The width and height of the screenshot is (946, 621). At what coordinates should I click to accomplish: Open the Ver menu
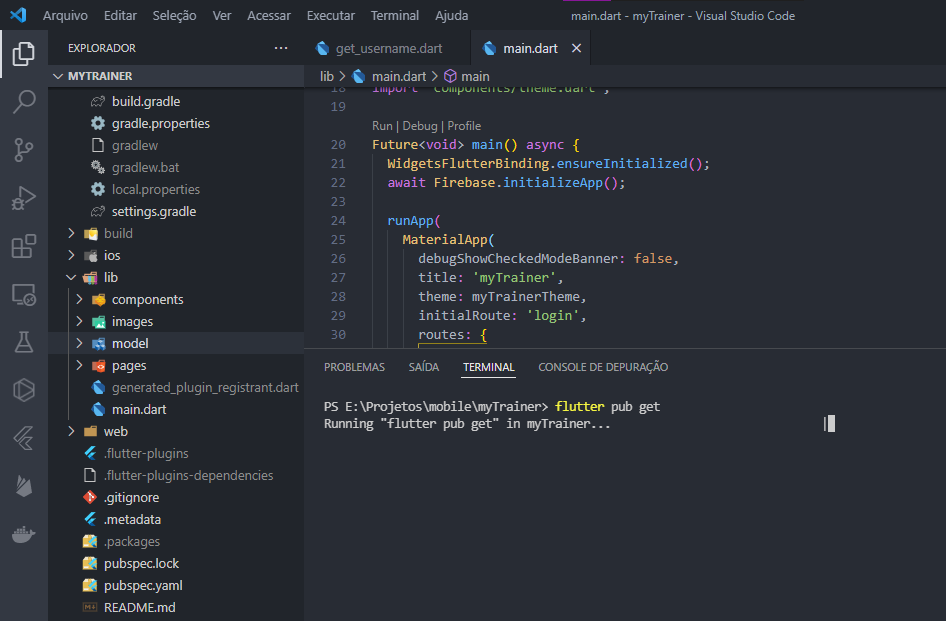(221, 16)
